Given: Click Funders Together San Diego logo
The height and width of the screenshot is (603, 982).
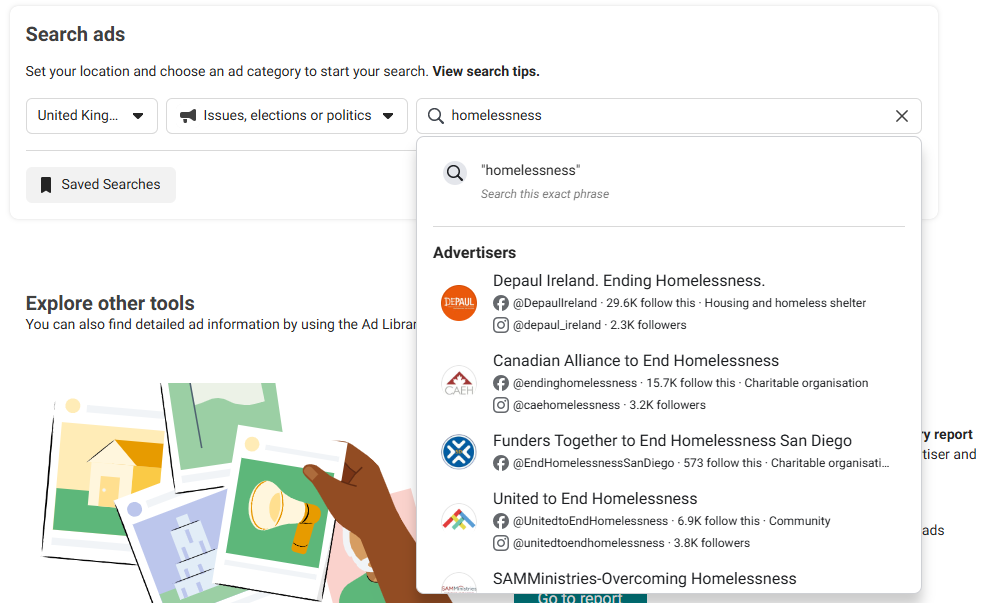Looking at the screenshot, I should (x=458, y=452).
